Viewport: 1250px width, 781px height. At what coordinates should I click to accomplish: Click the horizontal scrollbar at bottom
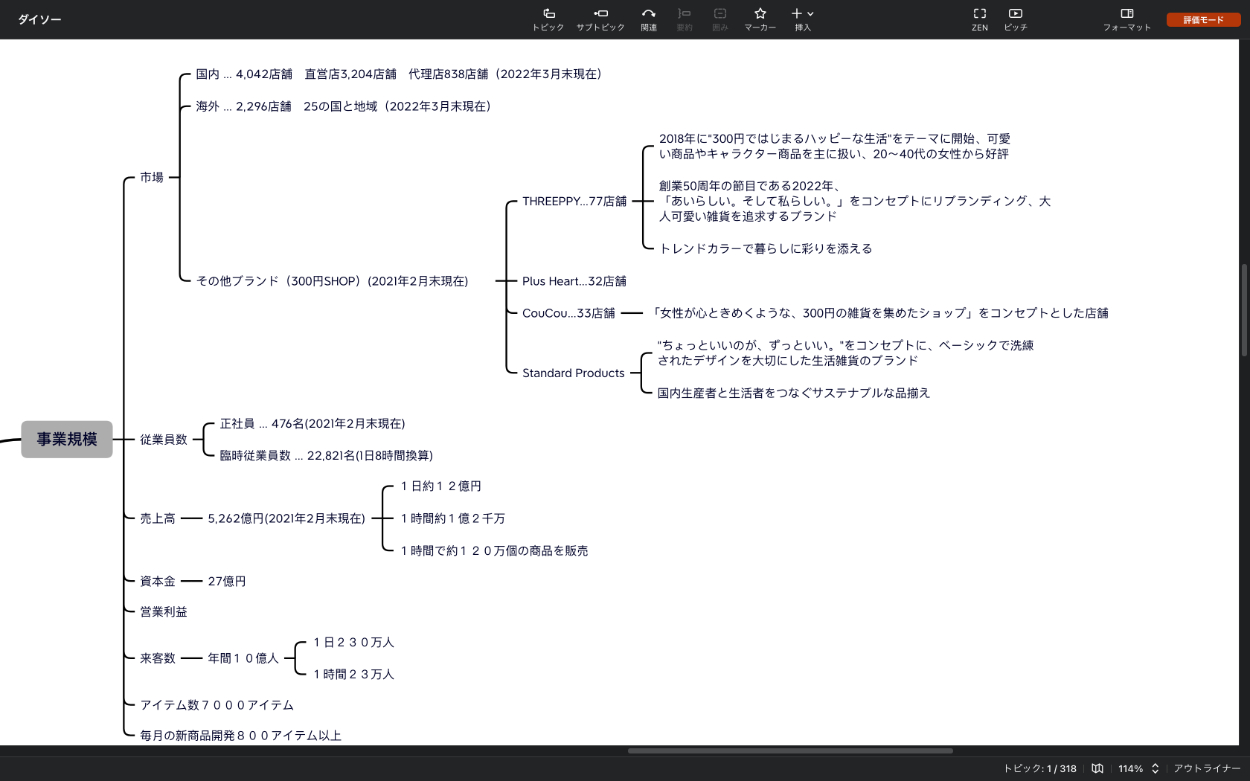point(790,750)
